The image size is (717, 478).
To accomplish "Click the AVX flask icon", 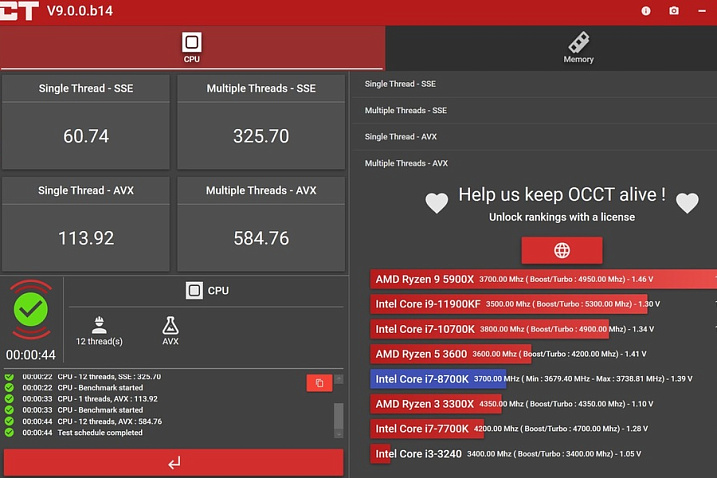I will [x=171, y=325].
